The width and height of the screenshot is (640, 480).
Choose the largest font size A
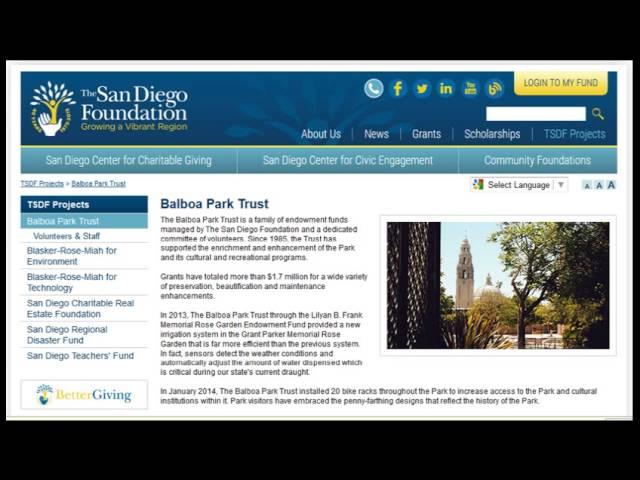click(x=611, y=185)
